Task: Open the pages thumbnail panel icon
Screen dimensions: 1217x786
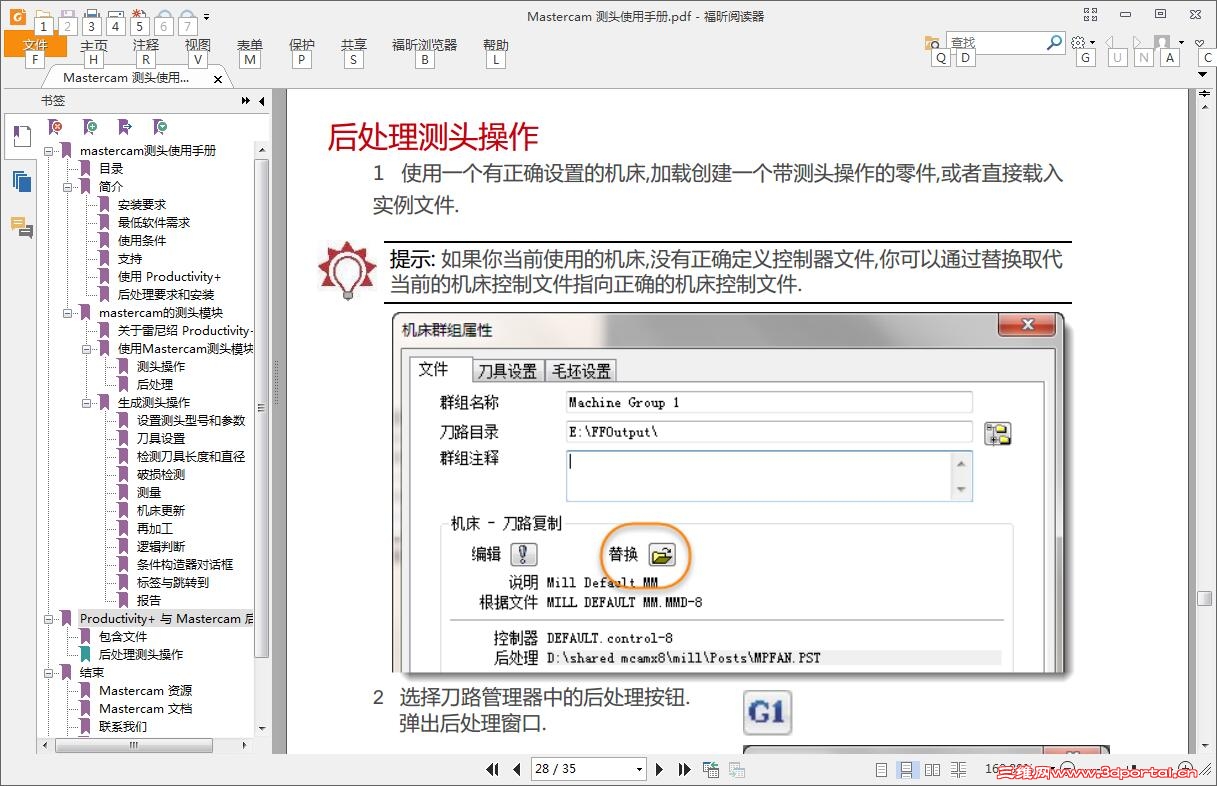Action: coord(21,181)
